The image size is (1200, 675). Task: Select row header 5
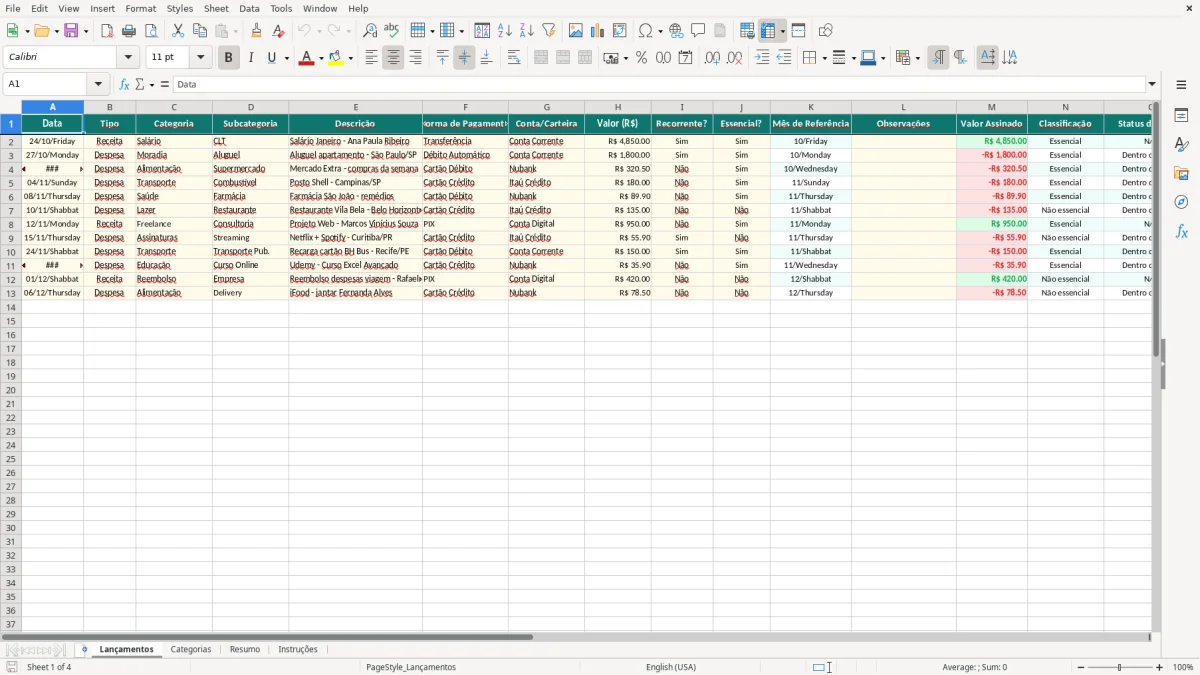[x=11, y=183]
